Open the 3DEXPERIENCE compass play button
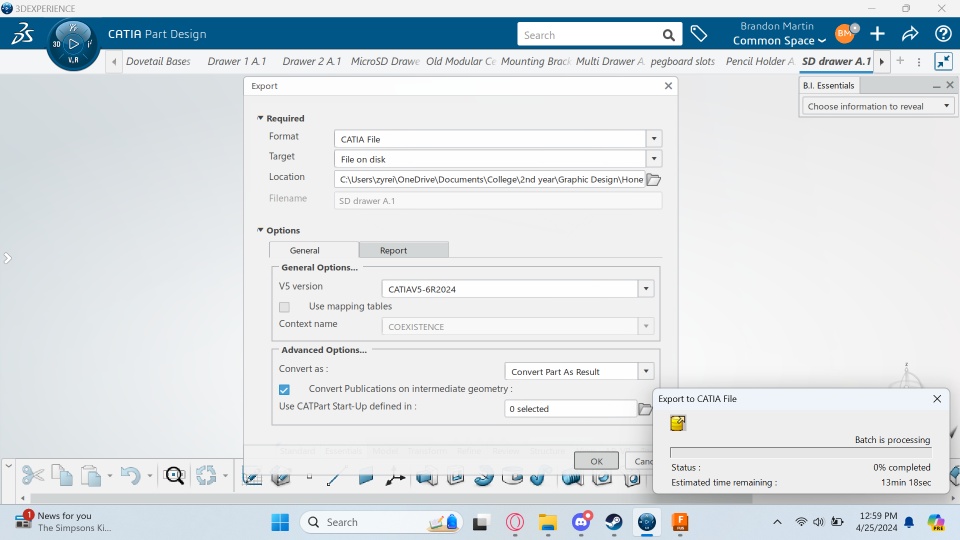 pos(73,44)
